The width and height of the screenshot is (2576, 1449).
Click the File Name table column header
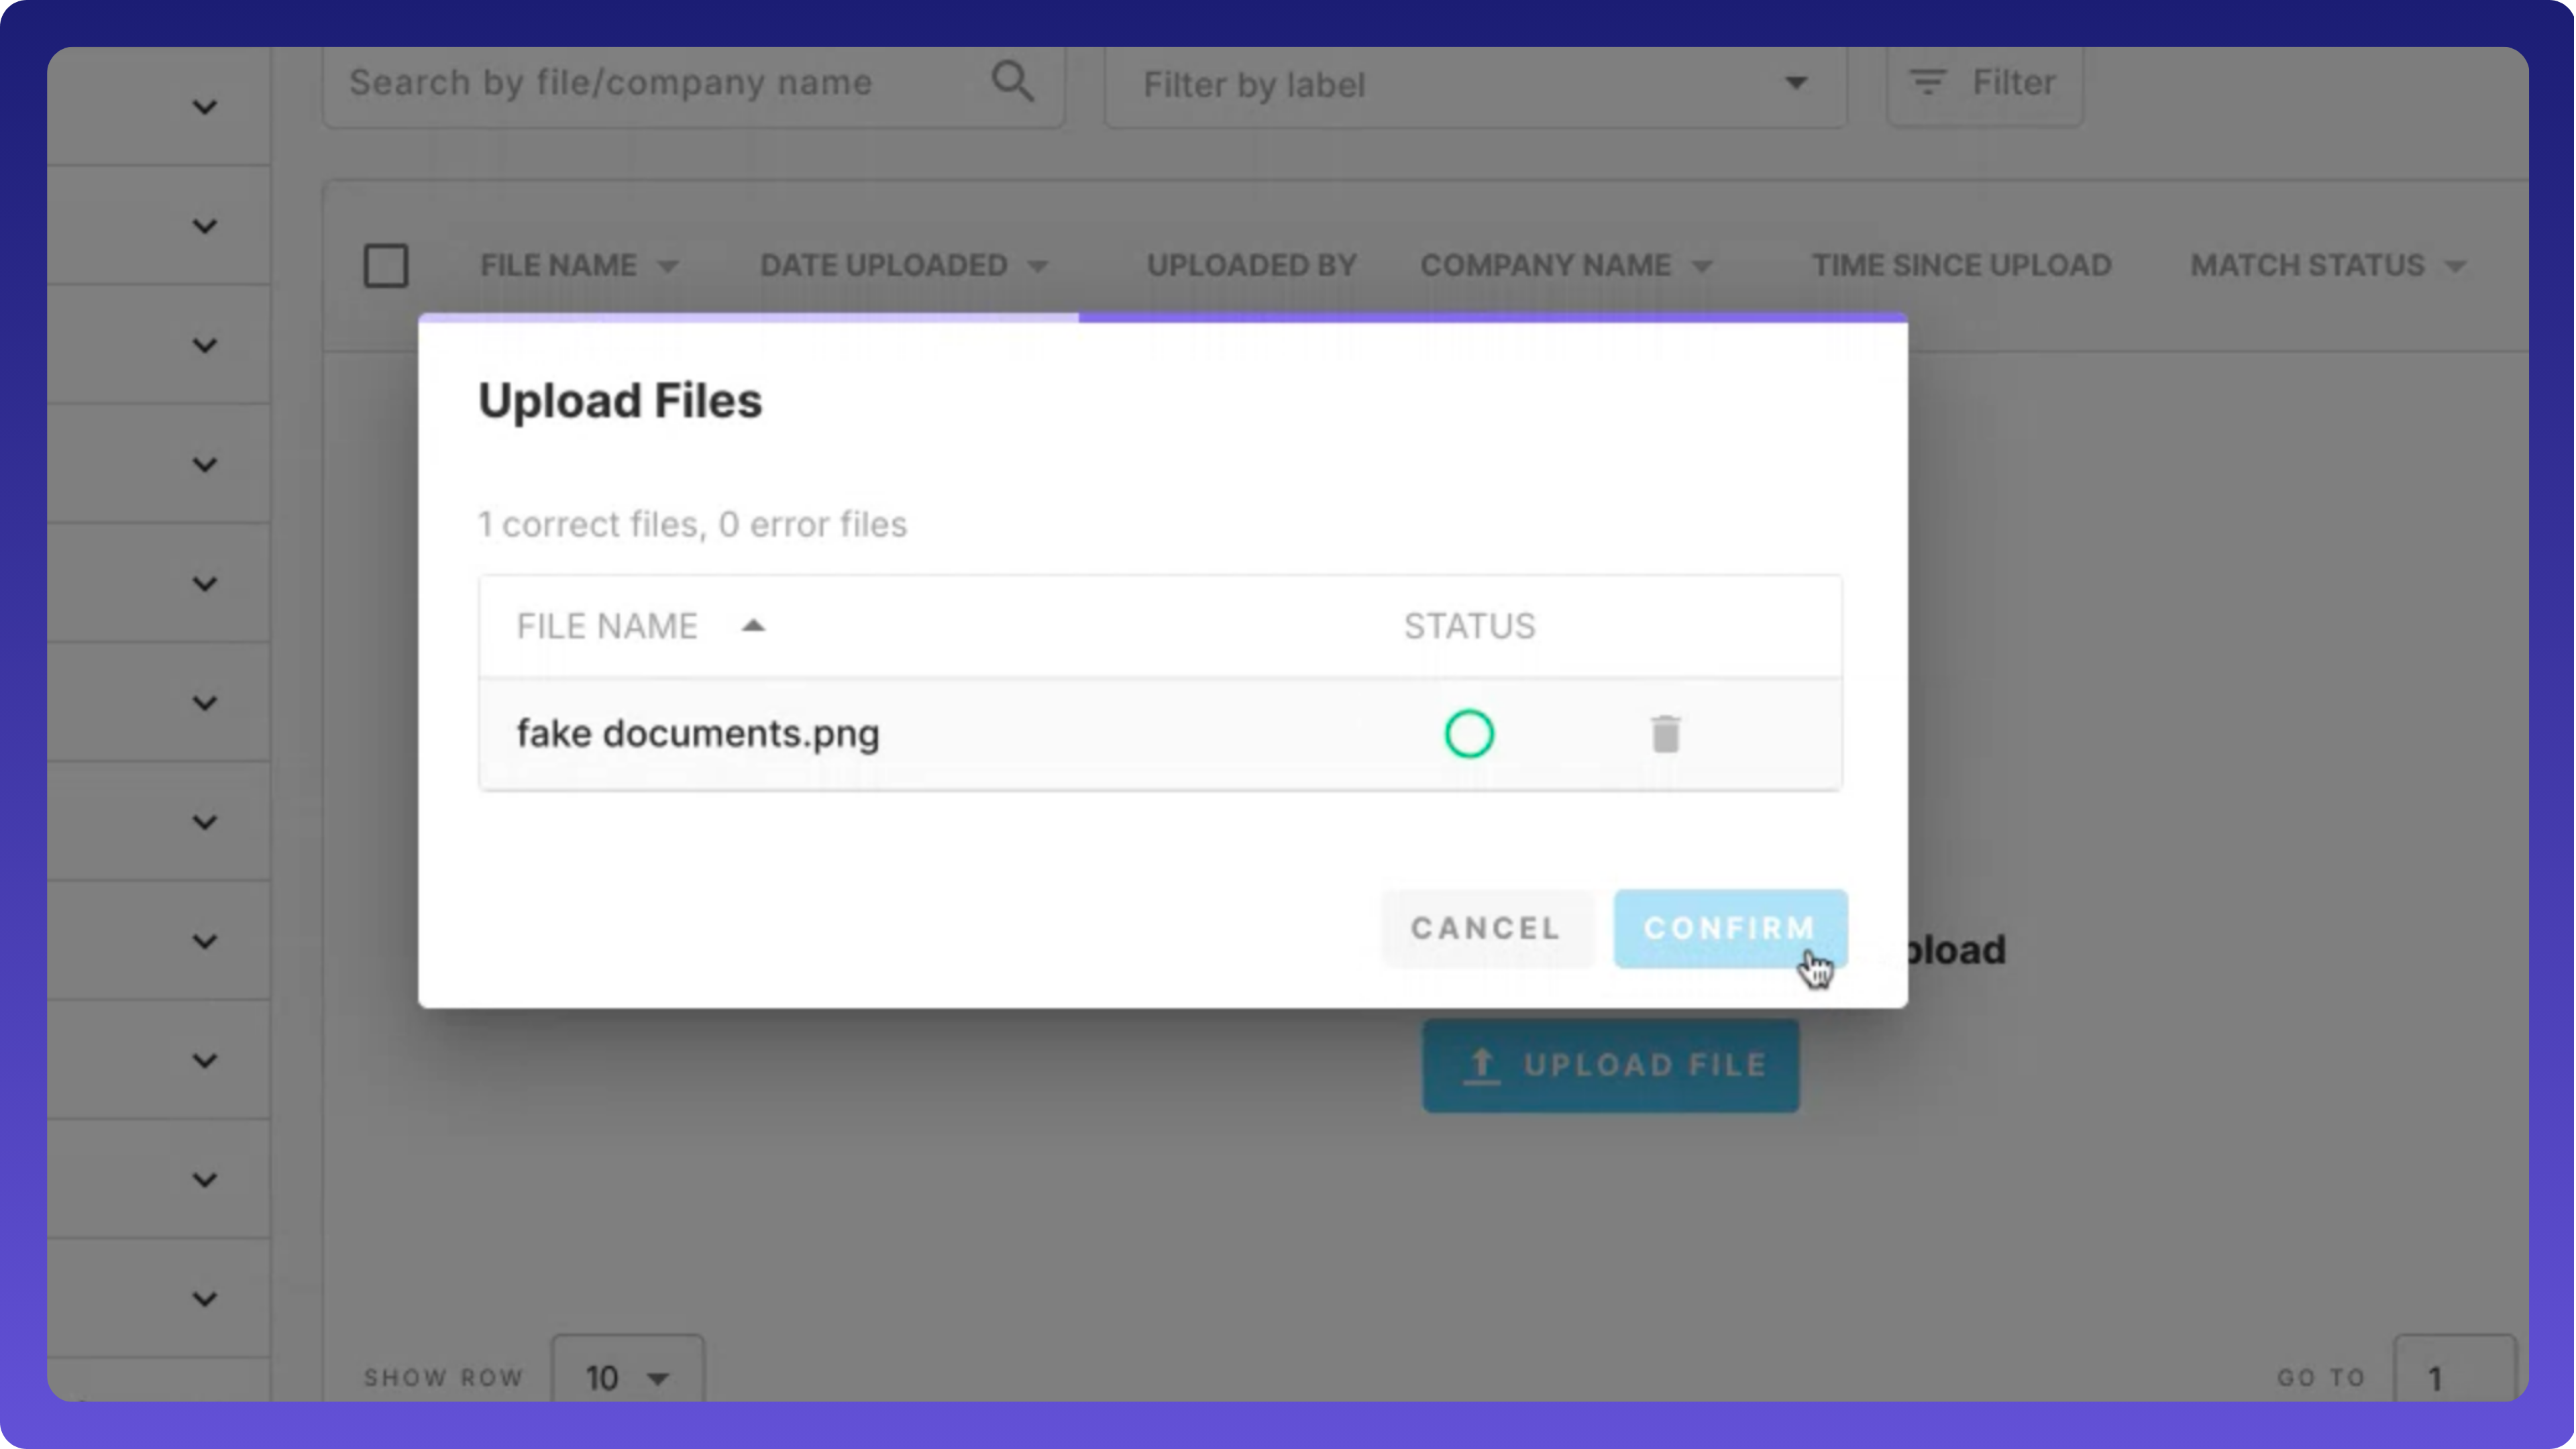[558, 265]
